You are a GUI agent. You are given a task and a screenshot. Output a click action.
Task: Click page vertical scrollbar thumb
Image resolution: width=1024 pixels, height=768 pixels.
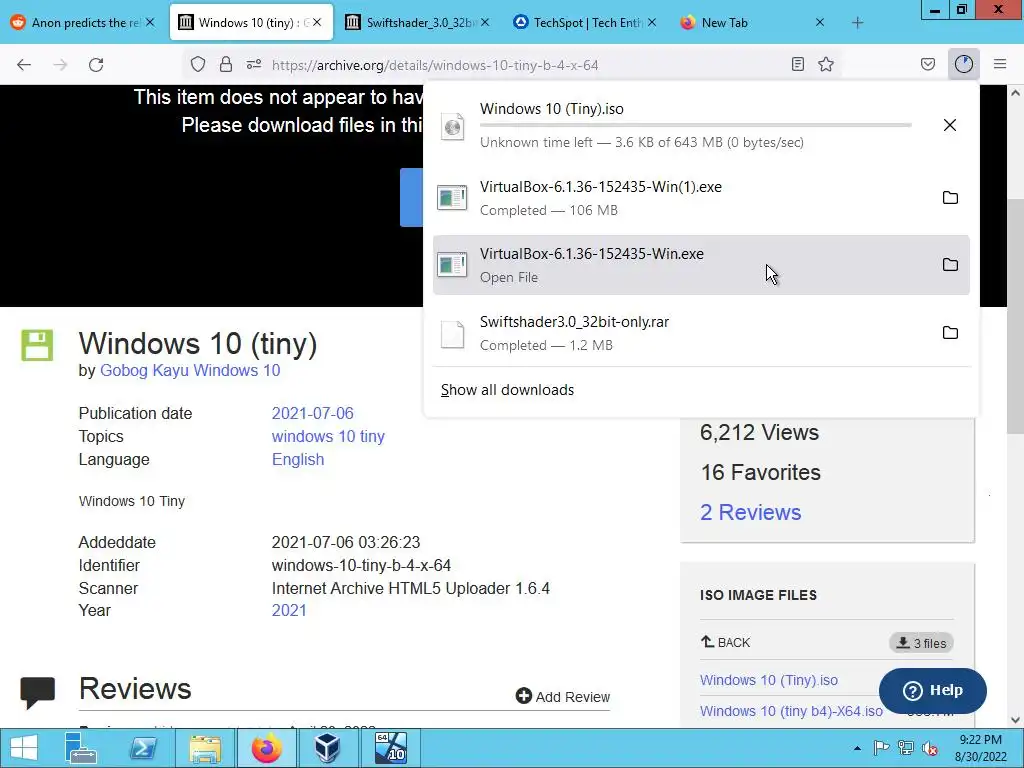pyautogui.click(x=1015, y=315)
